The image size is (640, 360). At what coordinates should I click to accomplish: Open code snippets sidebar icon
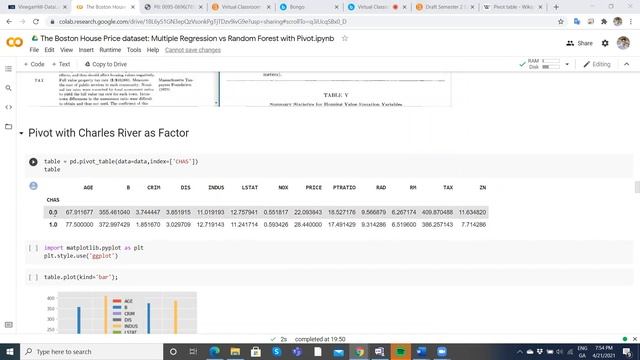point(8,107)
